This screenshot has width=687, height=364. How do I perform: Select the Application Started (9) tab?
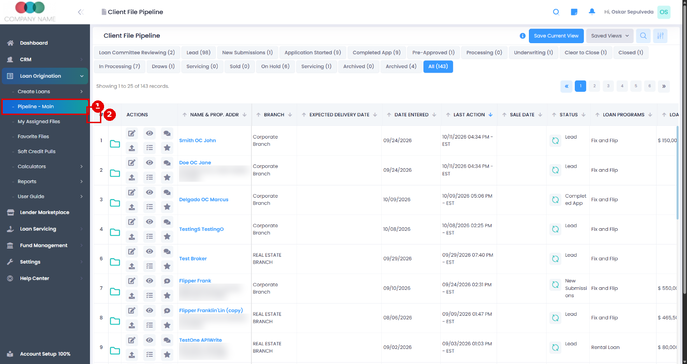[313, 53]
